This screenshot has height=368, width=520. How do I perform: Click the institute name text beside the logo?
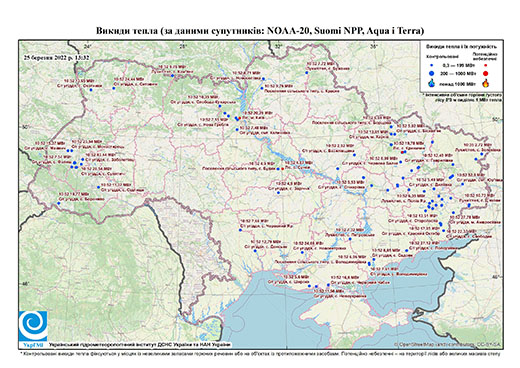pos(139,344)
